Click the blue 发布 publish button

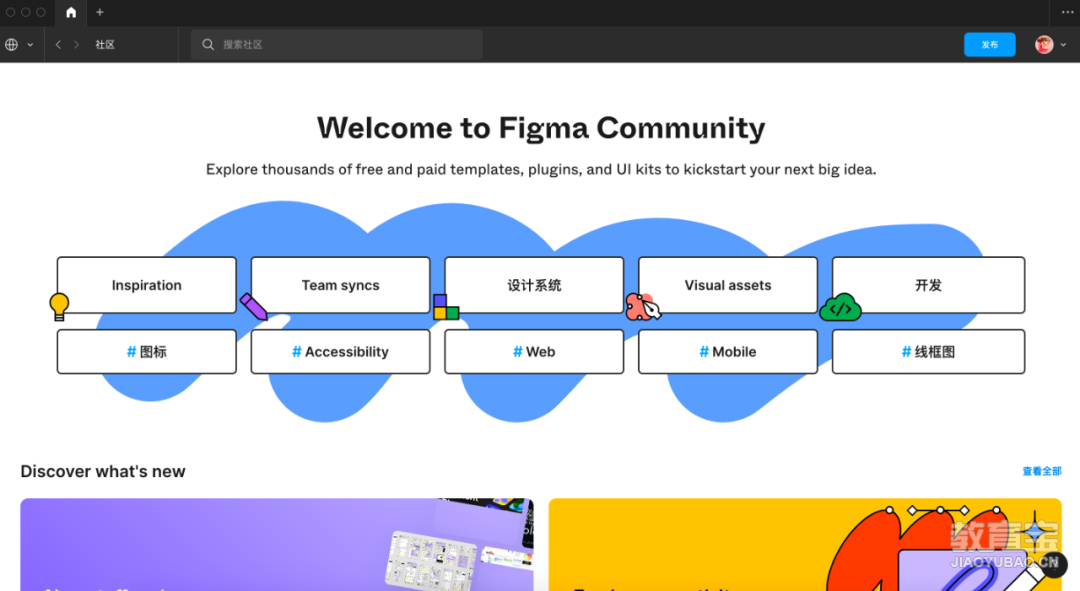990,45
